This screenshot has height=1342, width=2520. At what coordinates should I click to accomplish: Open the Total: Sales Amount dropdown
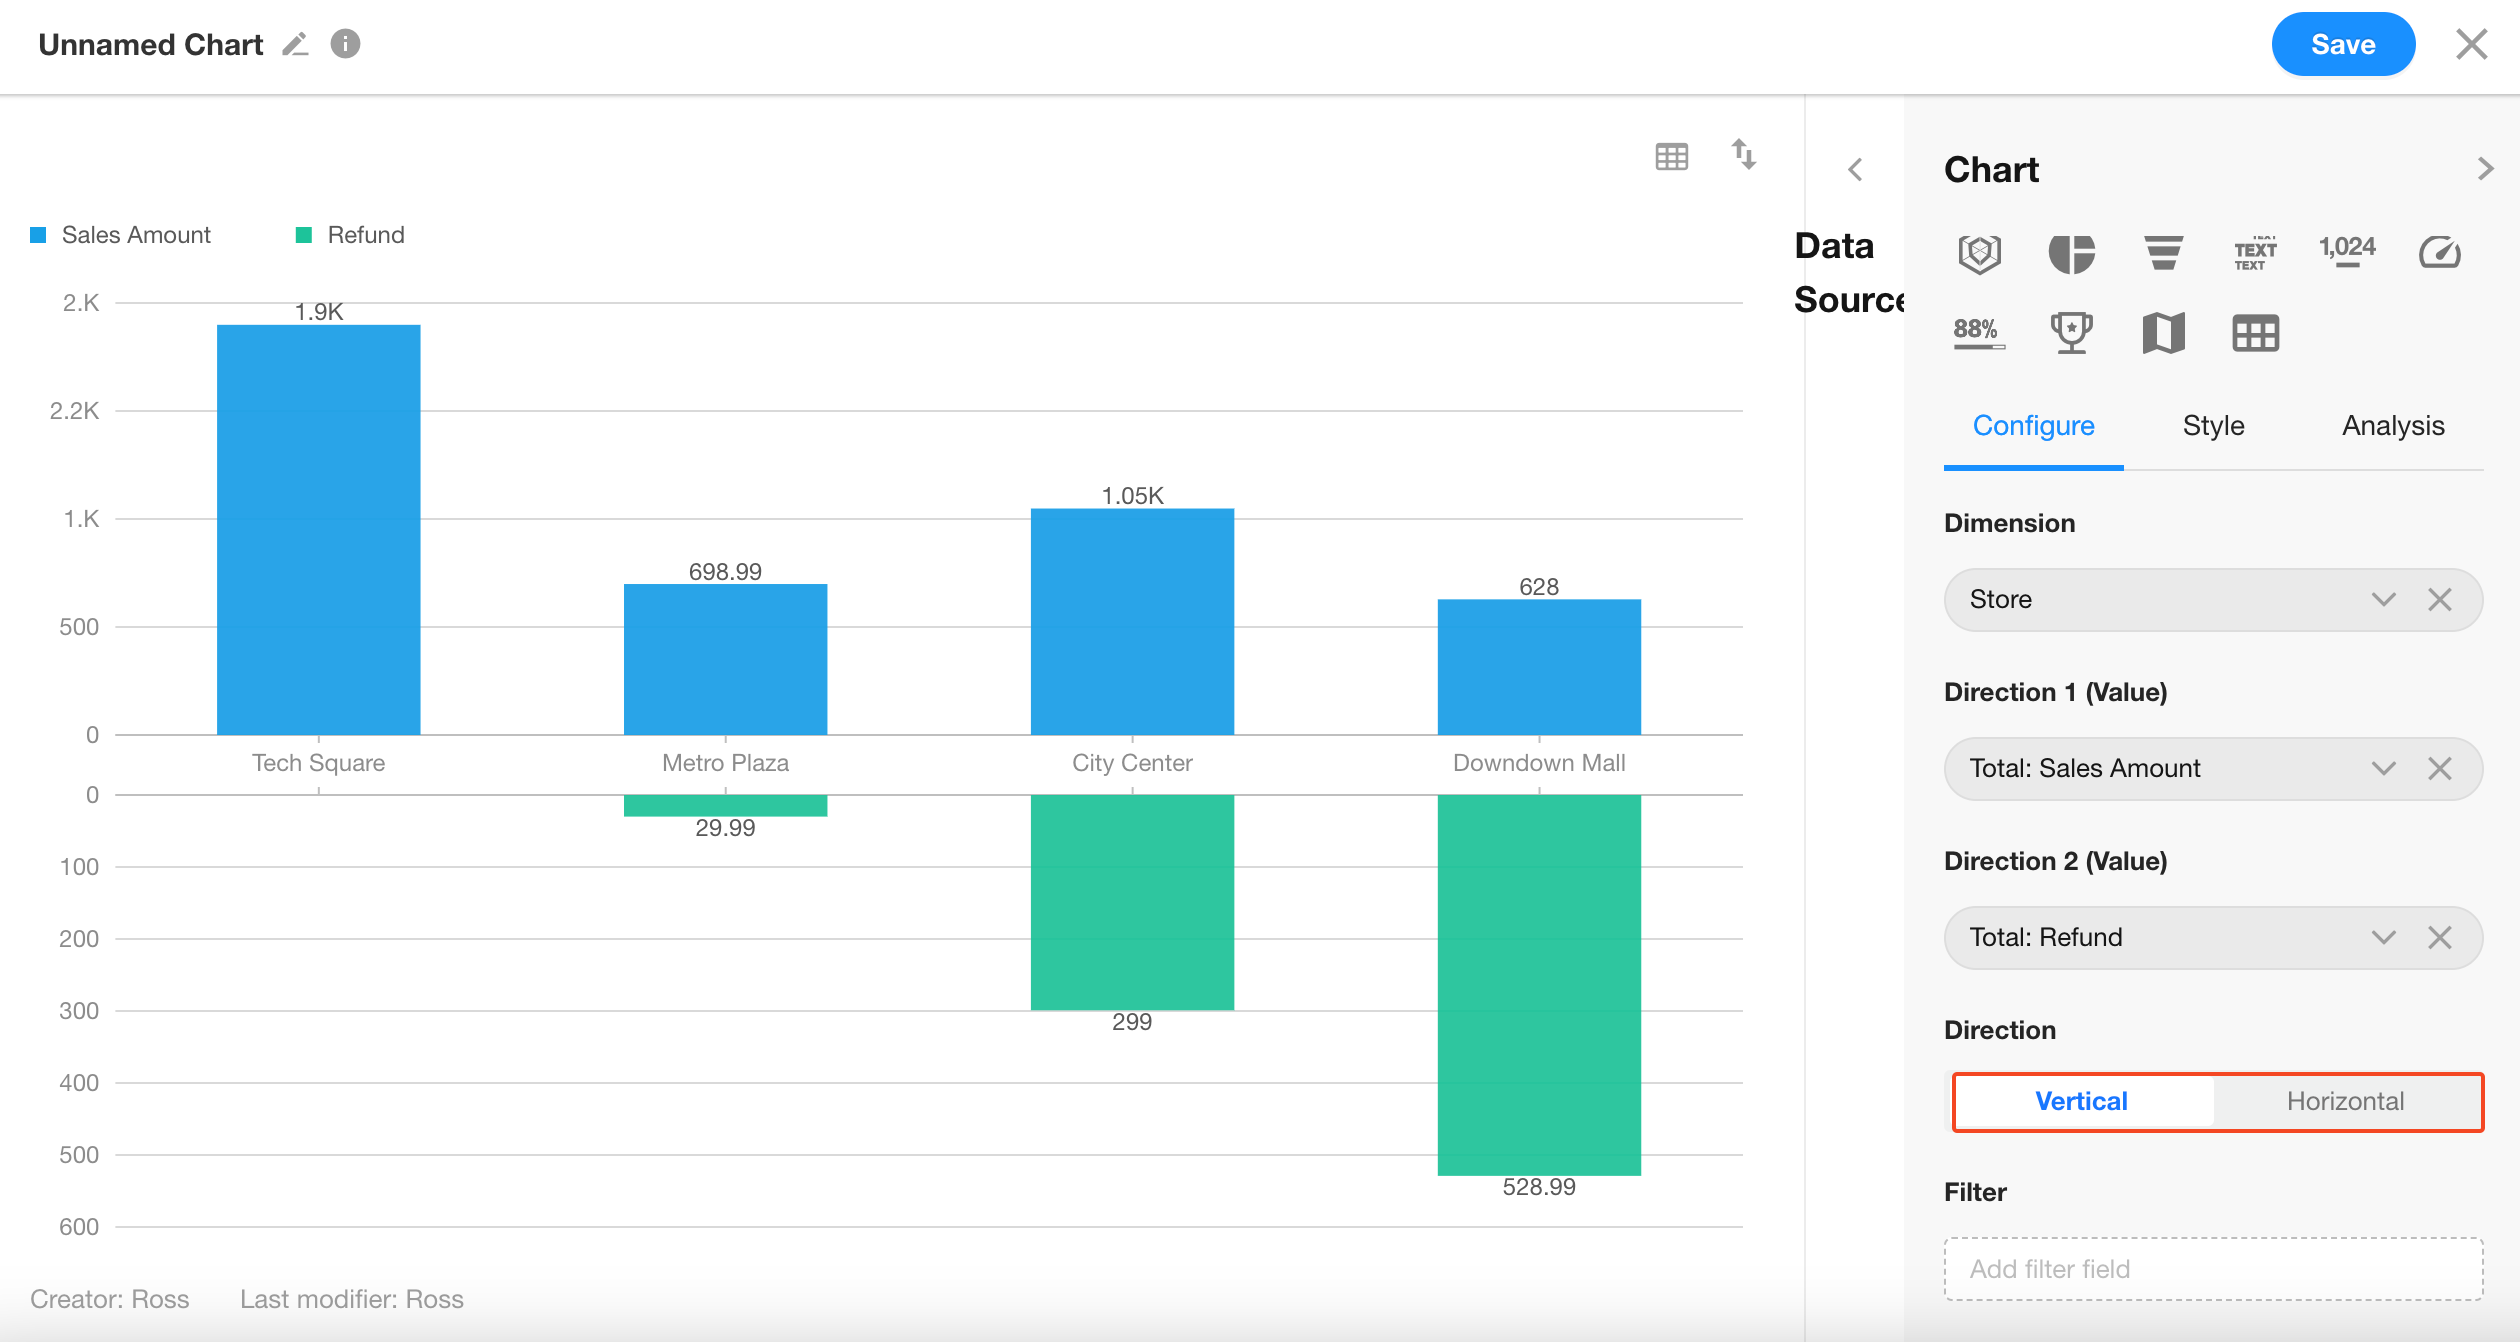pos(2383,768)
